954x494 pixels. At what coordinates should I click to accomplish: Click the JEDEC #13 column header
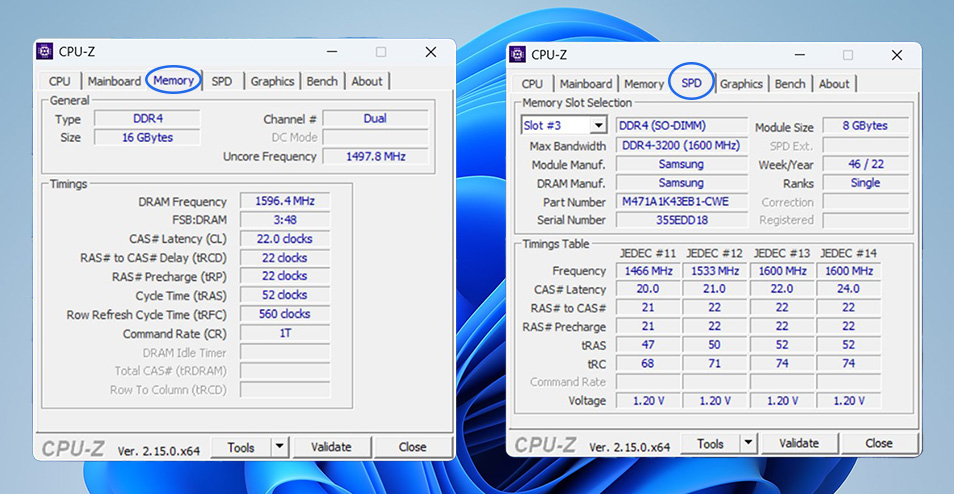pyautogui.click(x=782, y=252)
